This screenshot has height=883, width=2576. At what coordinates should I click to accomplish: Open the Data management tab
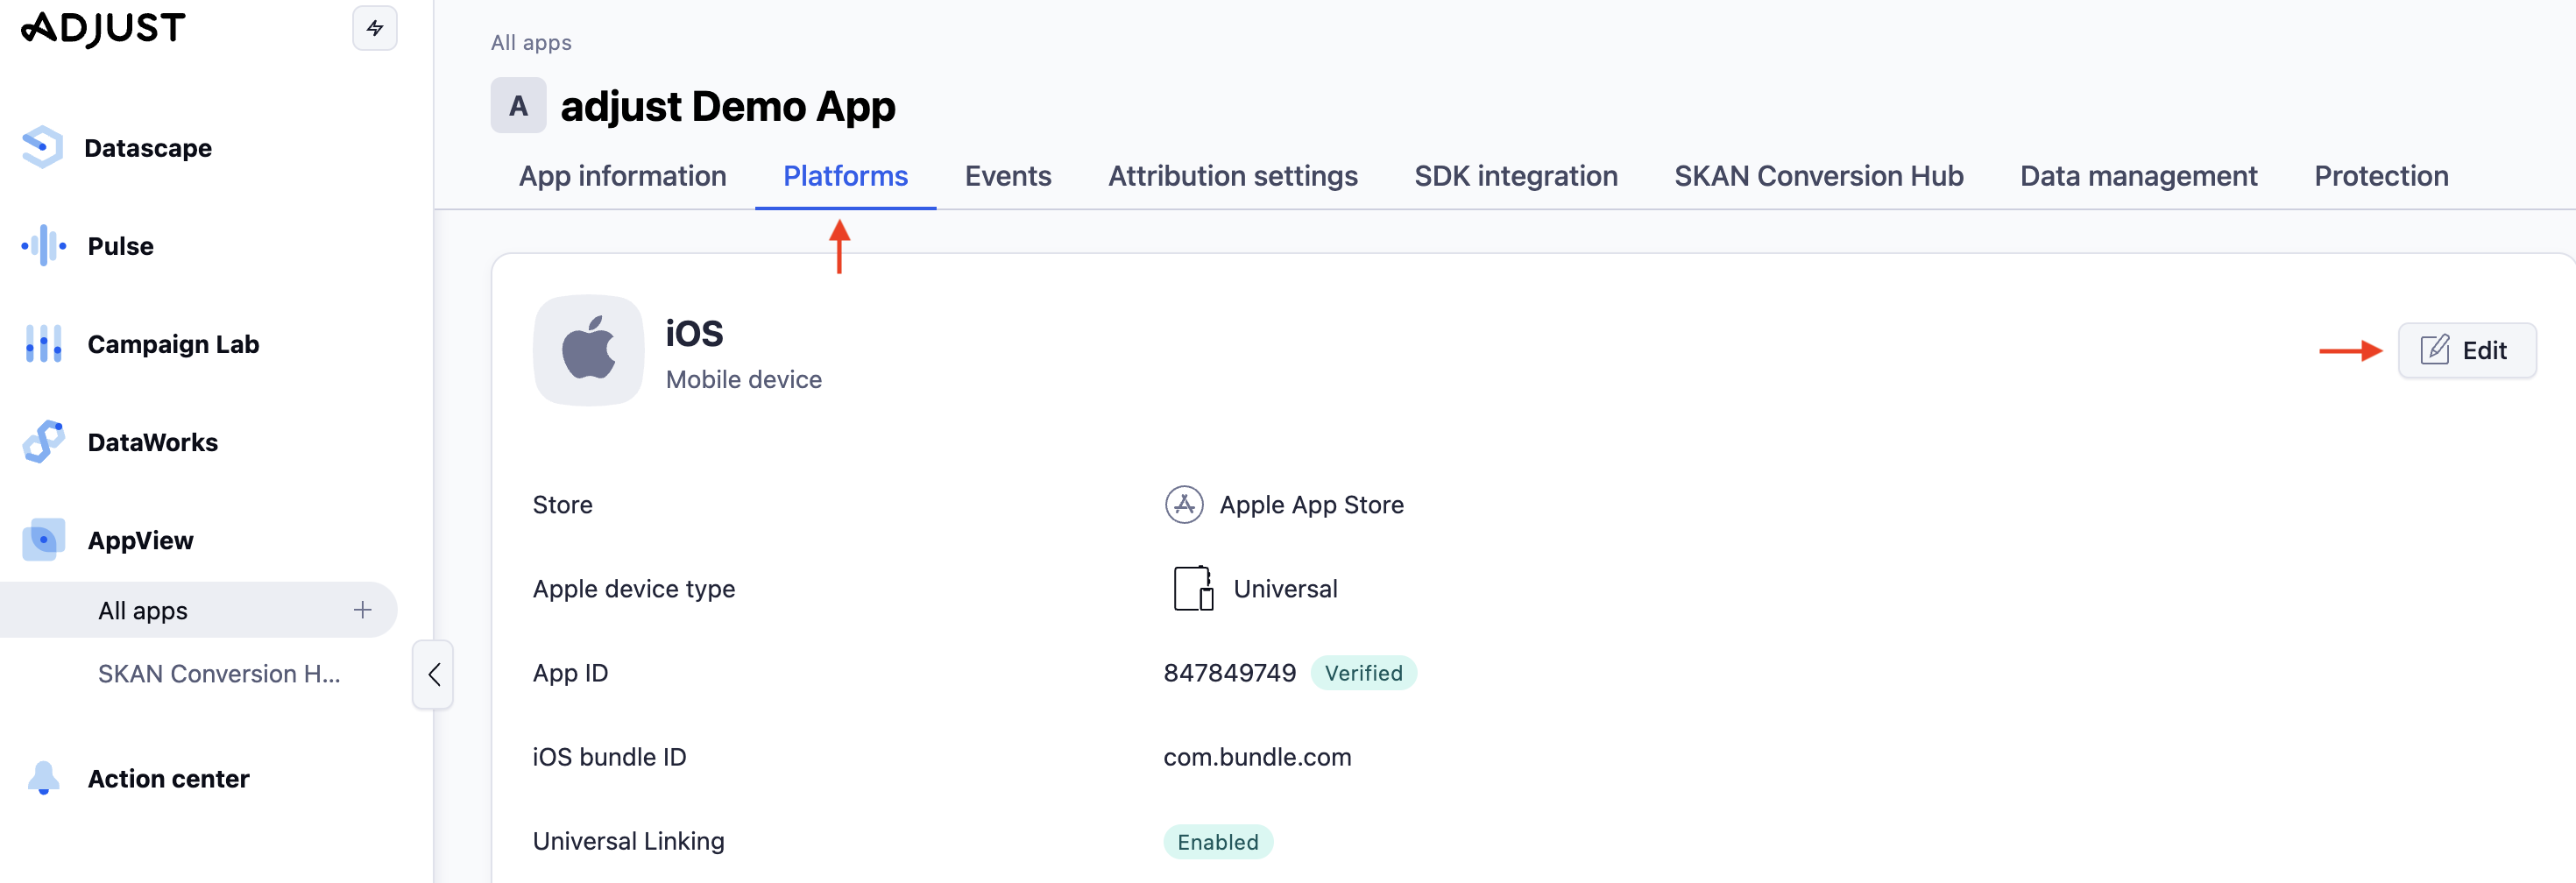2138,176
